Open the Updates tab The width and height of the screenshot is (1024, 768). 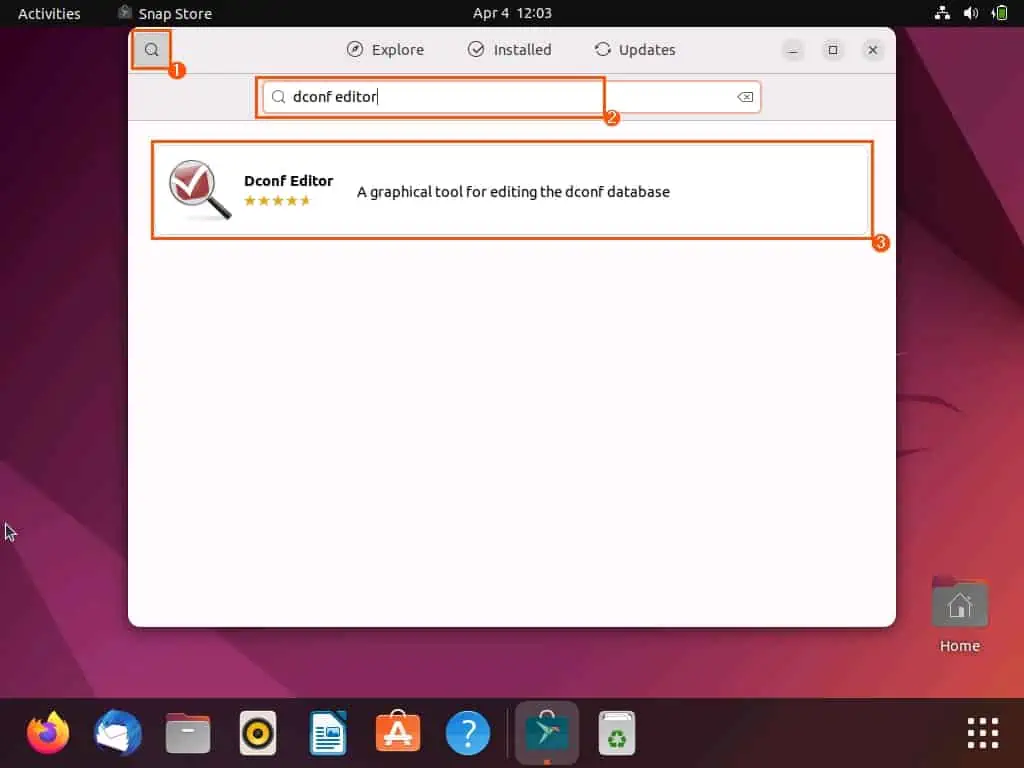[x=634, y=49]
